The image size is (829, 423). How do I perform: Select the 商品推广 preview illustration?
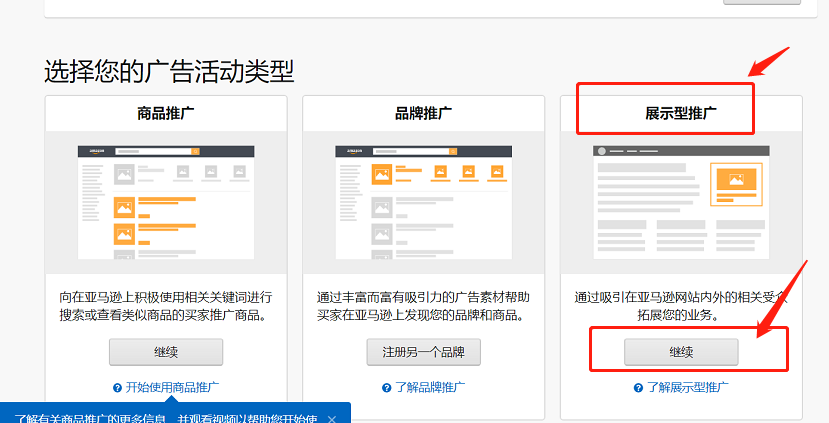[166, 203]
